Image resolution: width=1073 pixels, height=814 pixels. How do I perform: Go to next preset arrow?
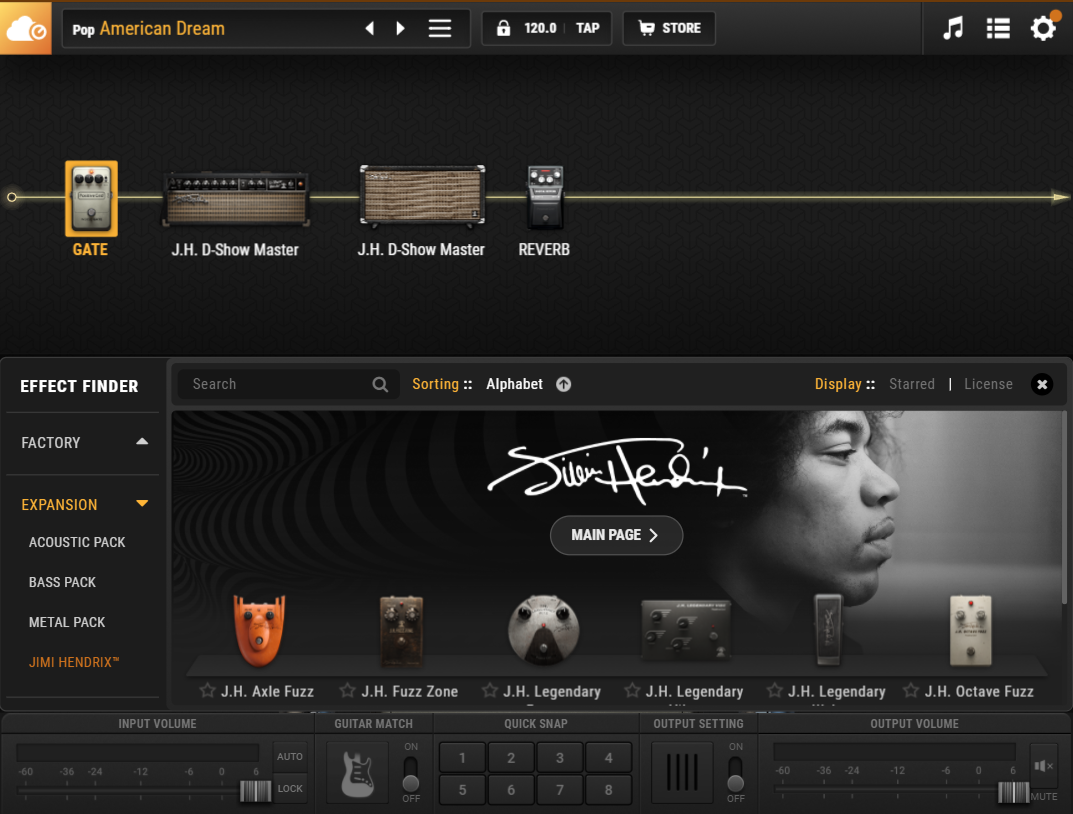(401, 28)
